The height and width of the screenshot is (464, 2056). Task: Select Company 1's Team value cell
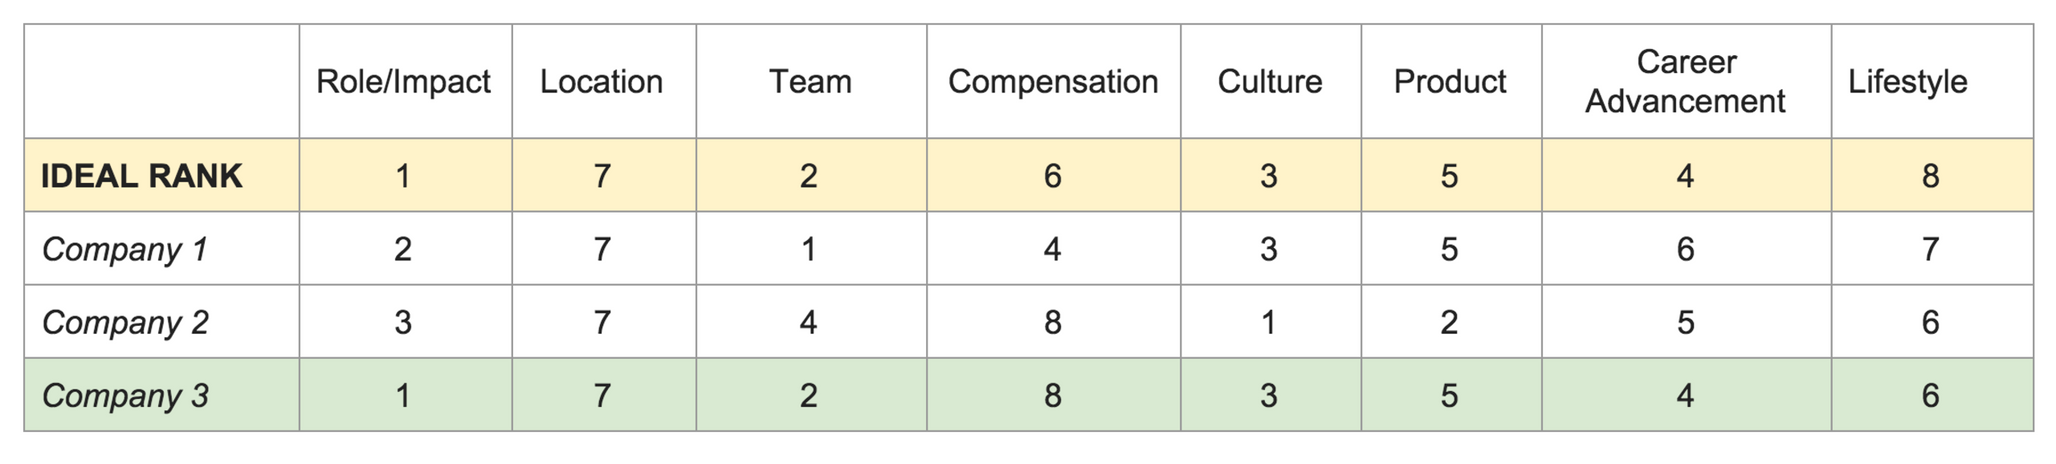[x=809, y=249]
